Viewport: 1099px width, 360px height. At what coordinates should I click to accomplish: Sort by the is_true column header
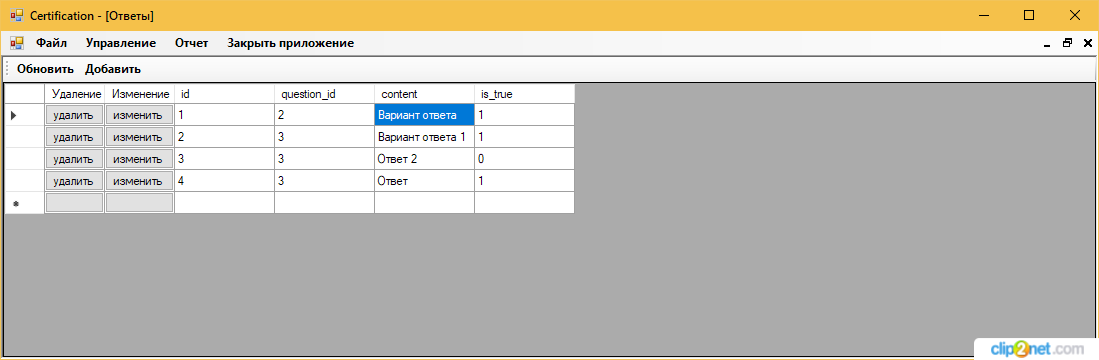pos(525,94)
